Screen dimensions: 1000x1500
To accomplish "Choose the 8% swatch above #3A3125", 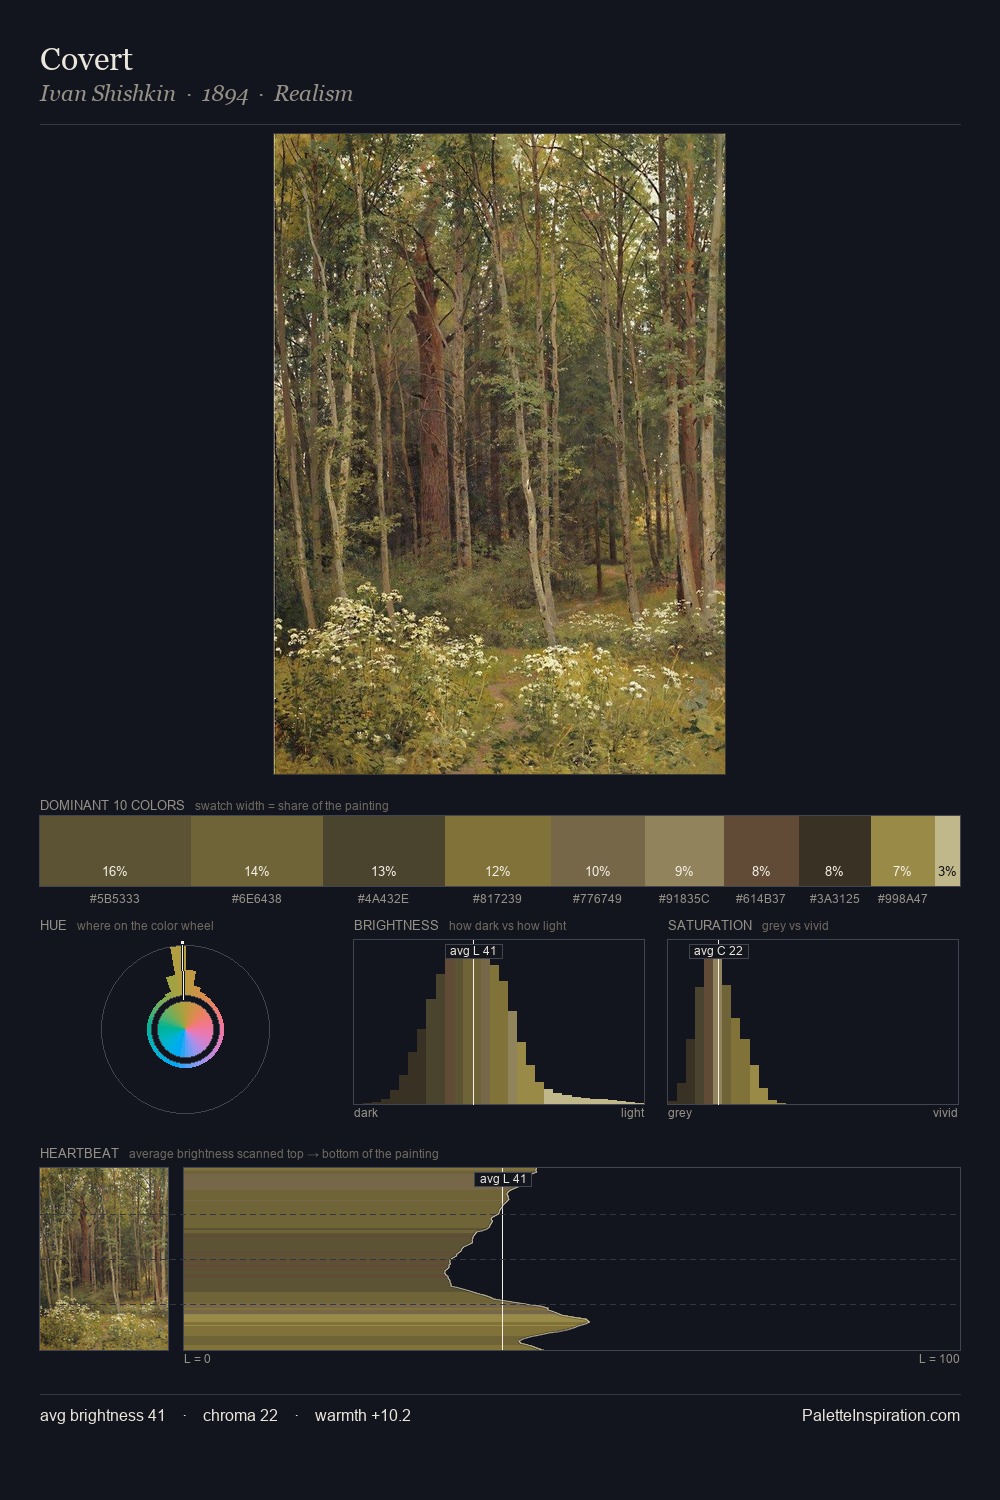I will click(x=835, y=851).
